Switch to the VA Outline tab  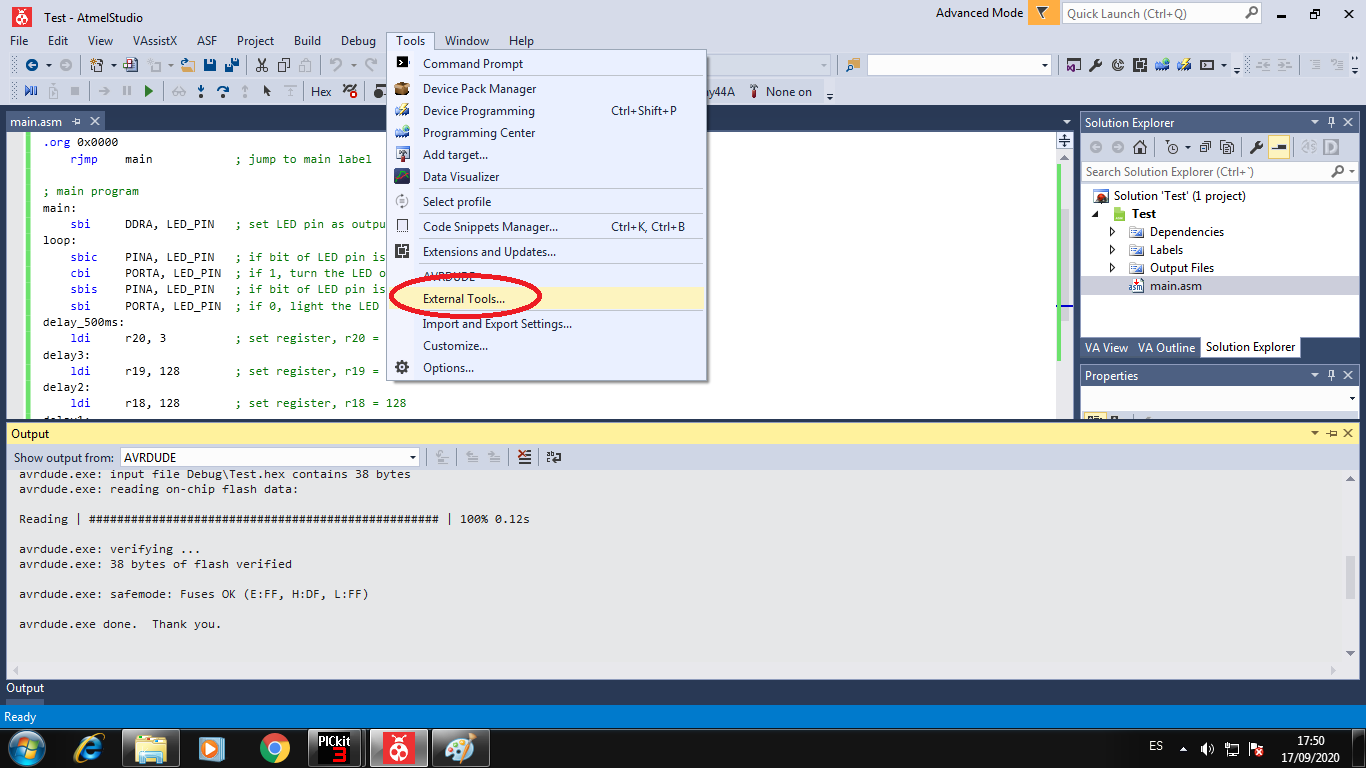[x=1166, y=348]
